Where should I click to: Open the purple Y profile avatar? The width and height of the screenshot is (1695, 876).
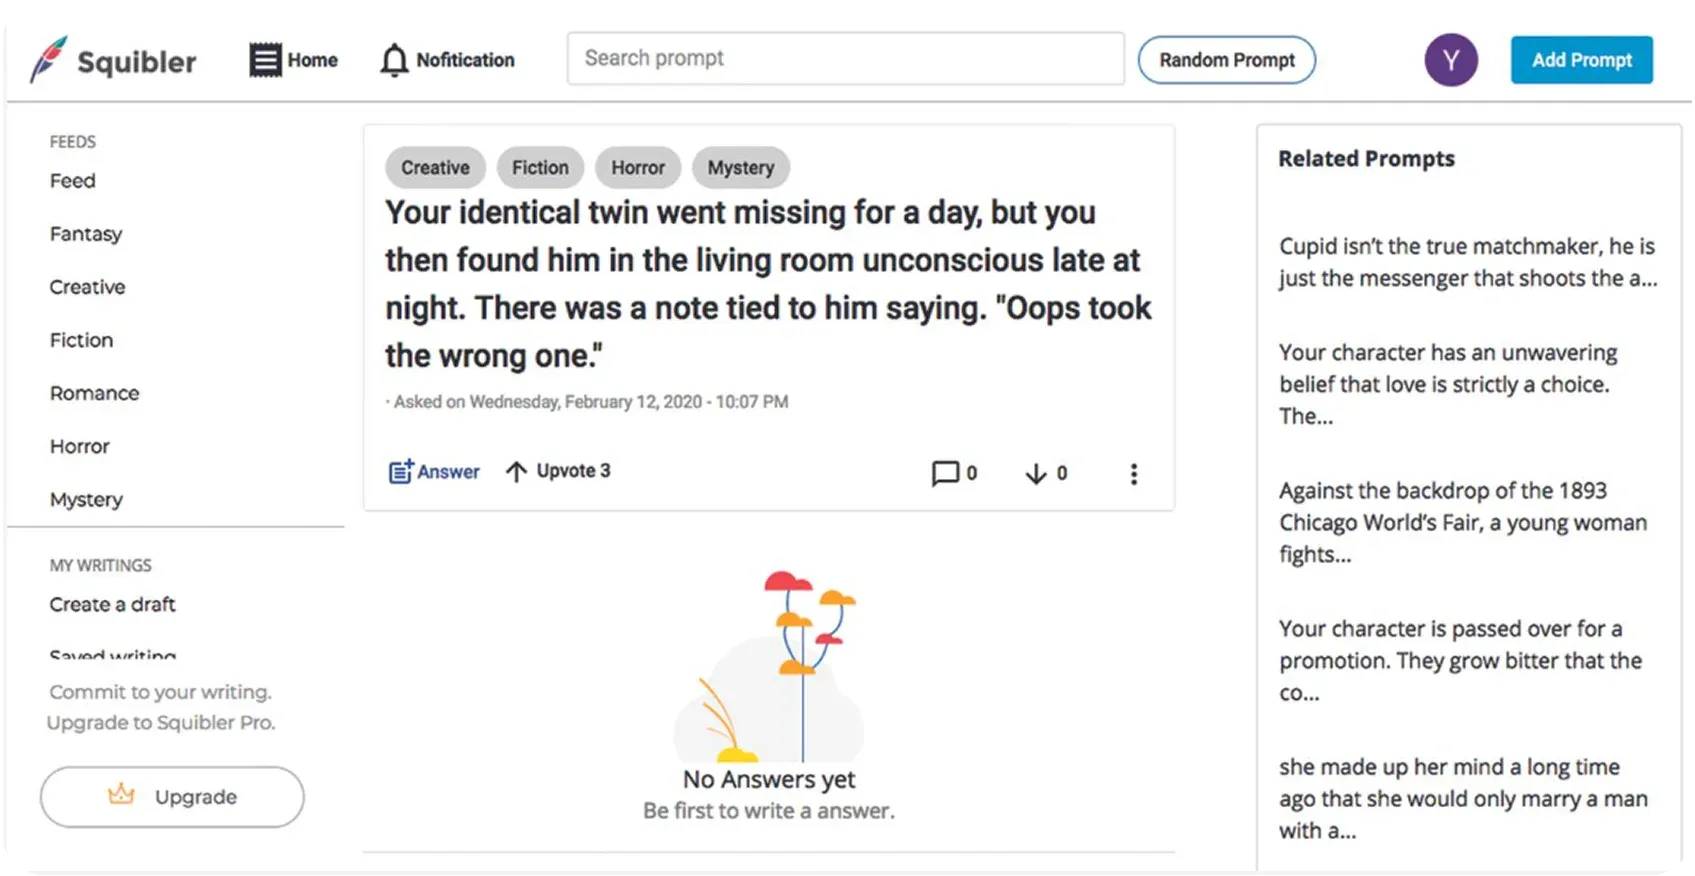[x=1450, y=60]
